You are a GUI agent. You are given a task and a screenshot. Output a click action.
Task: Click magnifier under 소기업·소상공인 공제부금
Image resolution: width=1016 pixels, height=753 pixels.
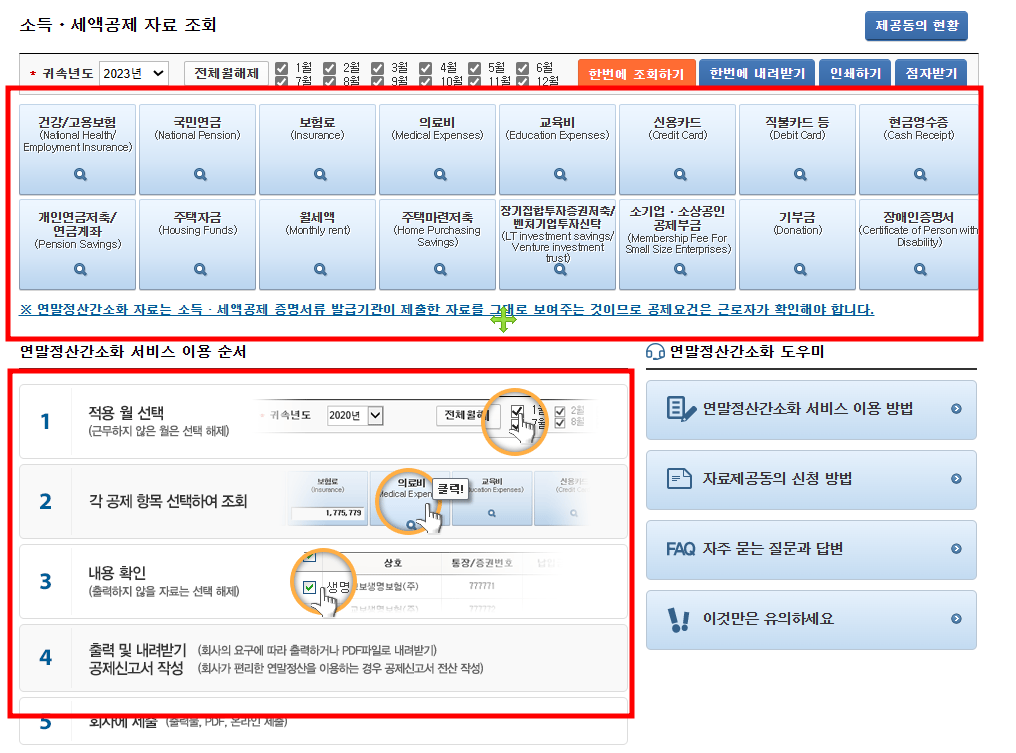(680, 270)
